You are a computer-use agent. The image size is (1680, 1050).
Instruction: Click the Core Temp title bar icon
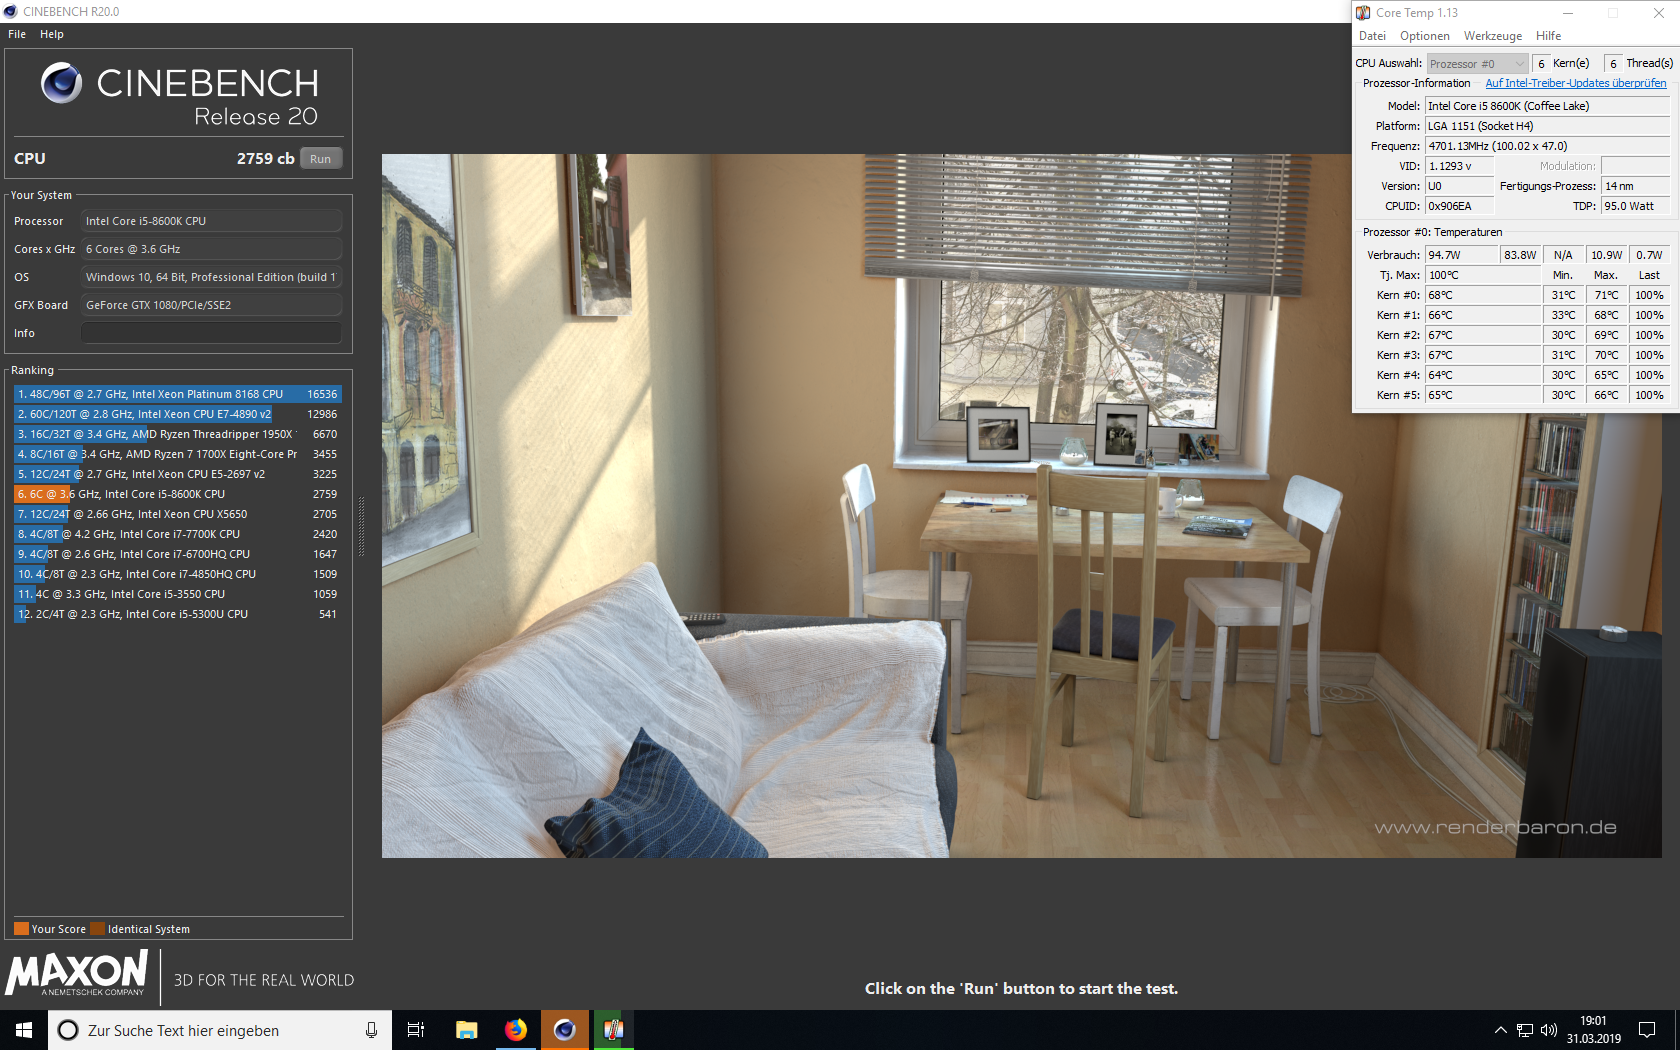(x=1363, y=13)
